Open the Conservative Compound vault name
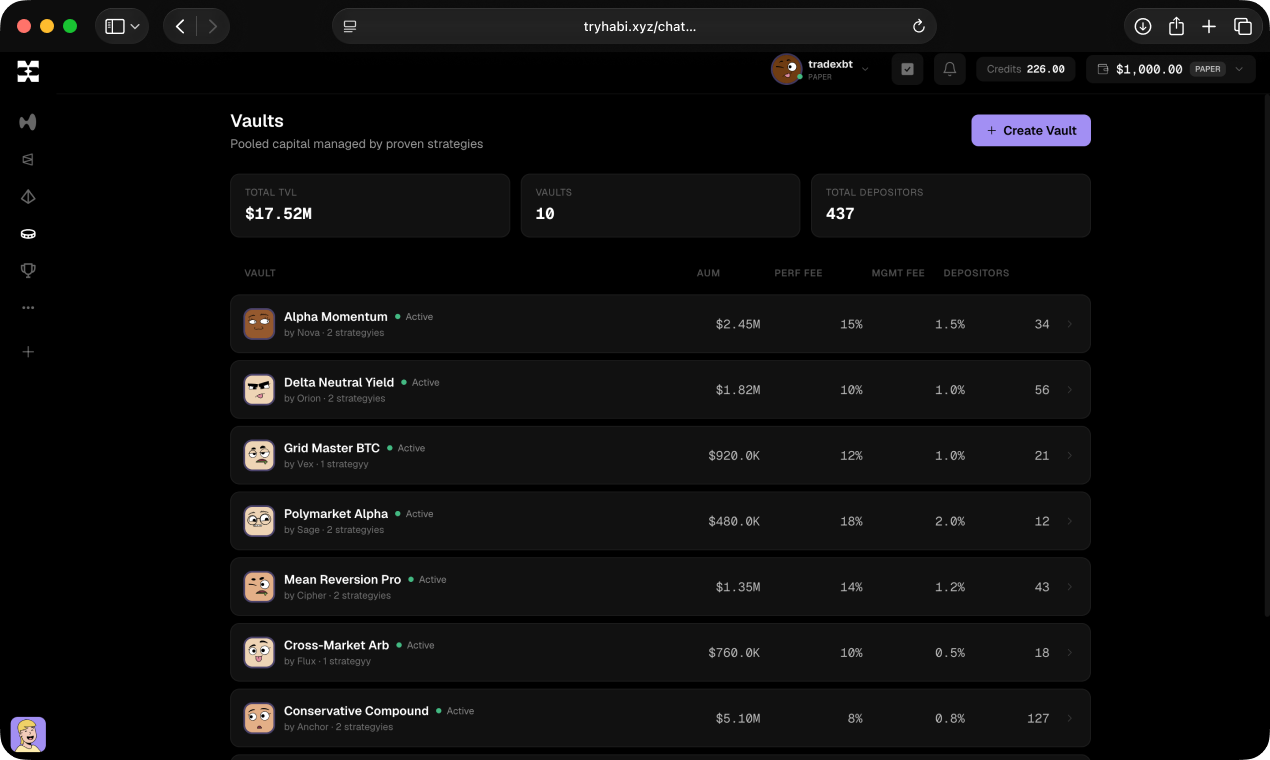This screenshot has width=1270, height=760. click(x=356, y=711)
